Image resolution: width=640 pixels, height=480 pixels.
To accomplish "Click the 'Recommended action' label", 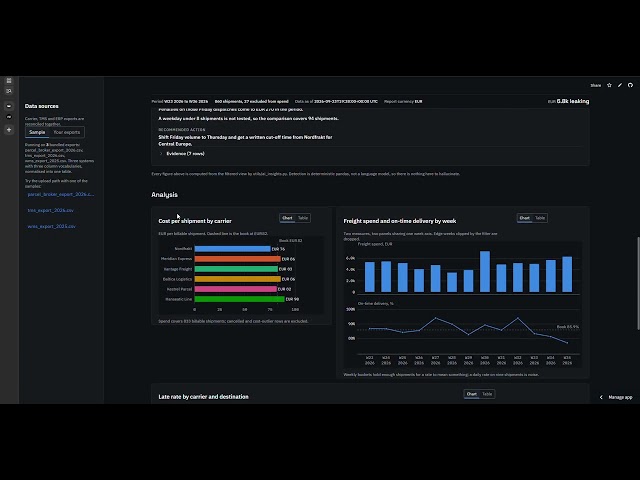I will tap(182, 130).
